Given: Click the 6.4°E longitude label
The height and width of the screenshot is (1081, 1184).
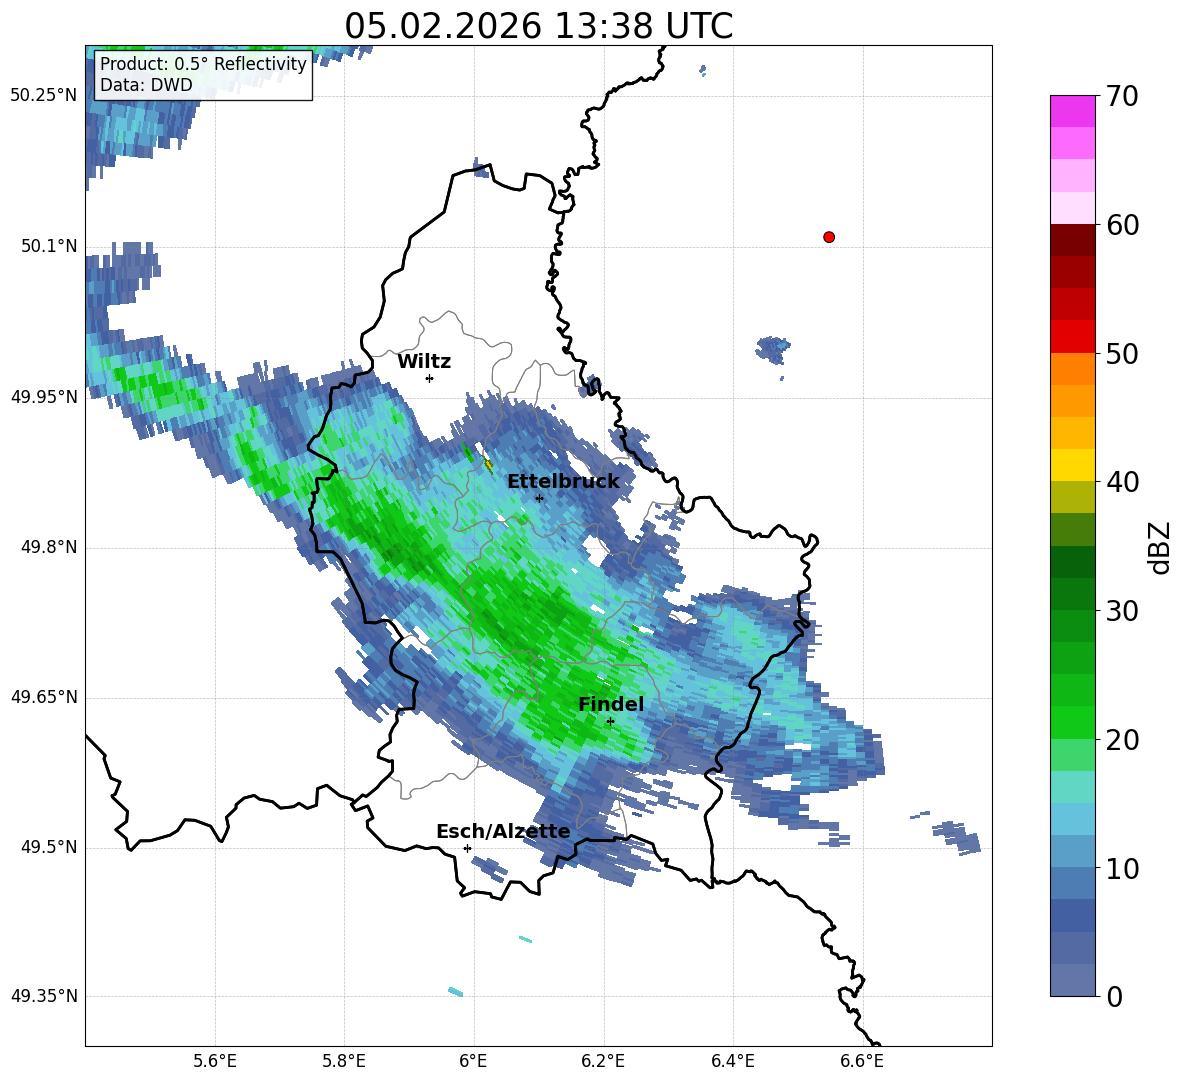Looking at the screenshot, I should 732,1061.
